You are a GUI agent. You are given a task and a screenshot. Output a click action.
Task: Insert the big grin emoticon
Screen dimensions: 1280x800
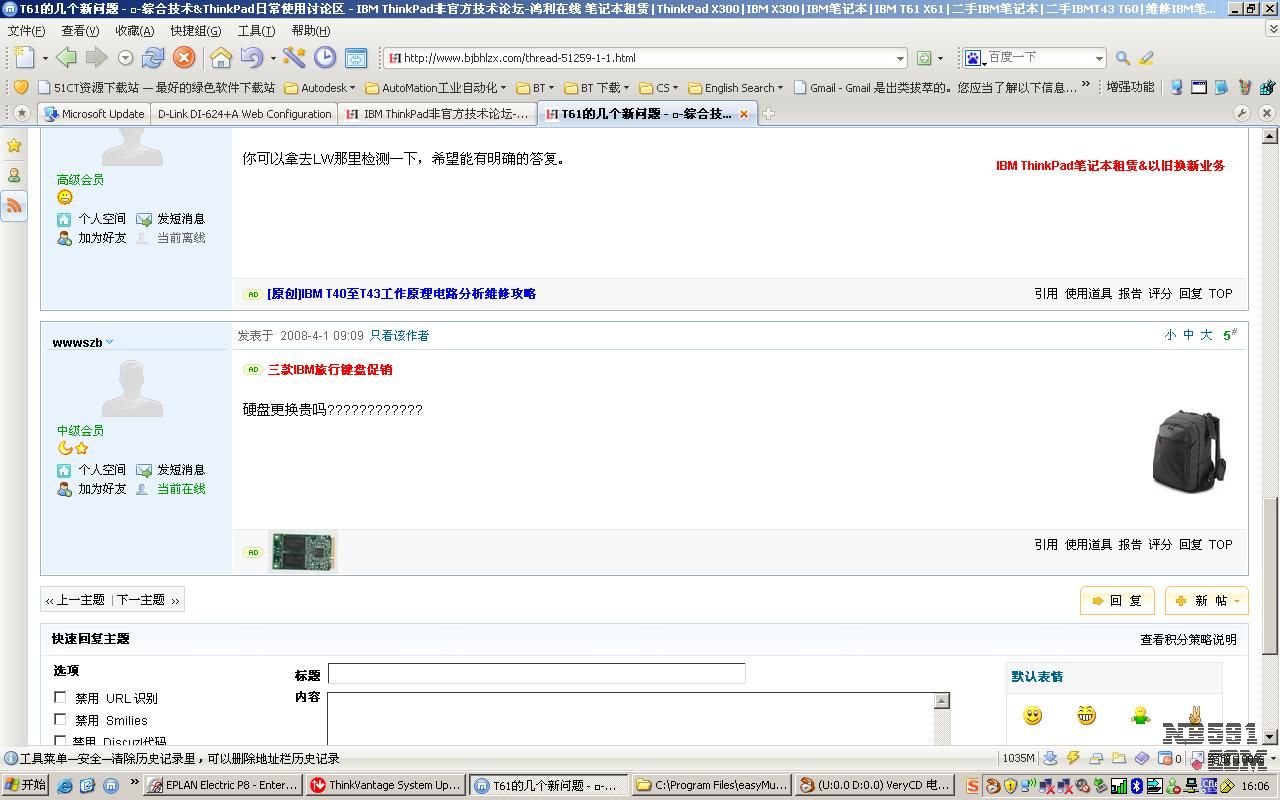[1086, 715]
